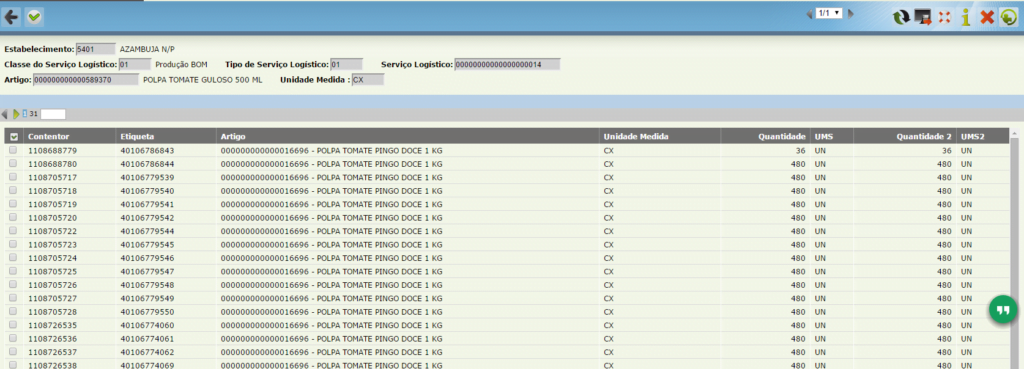The image size is (1024, 369).
Task: Click the page 1 indicator in grid pager
Action: pyautogui.click(x=25, y=114)
